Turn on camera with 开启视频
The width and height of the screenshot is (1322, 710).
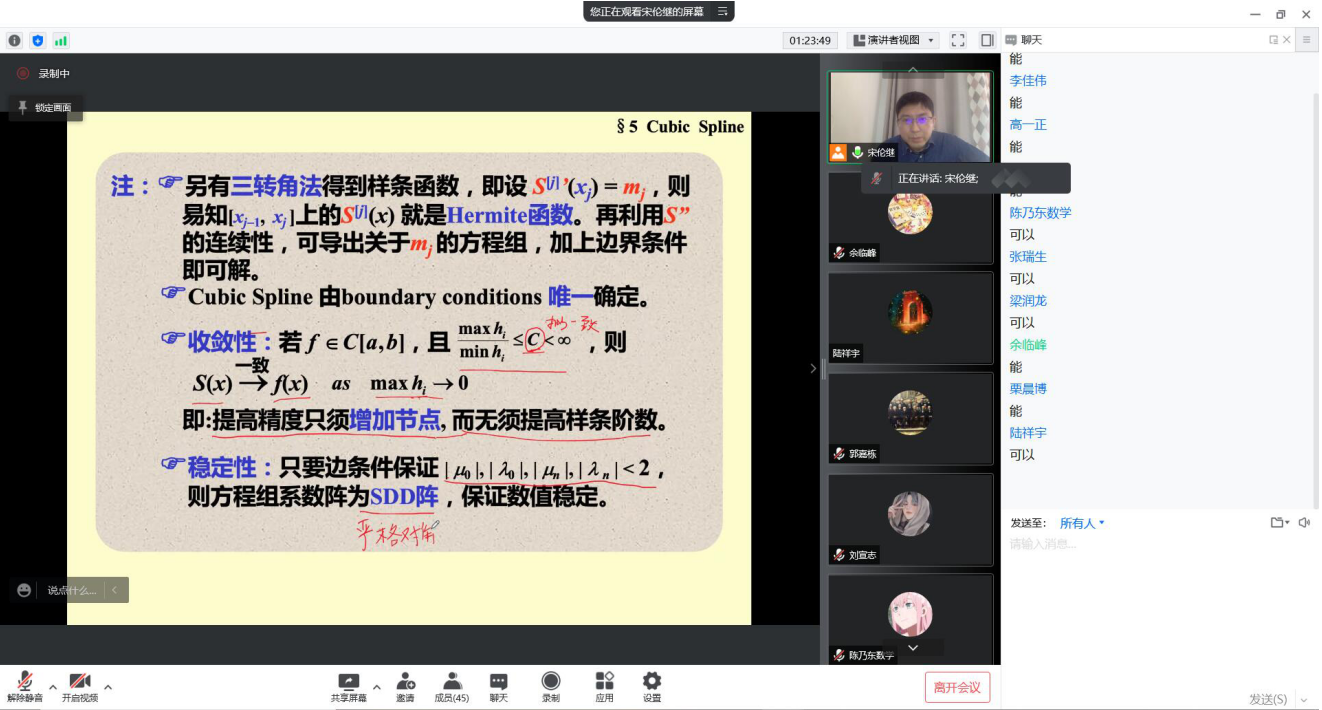coord(80,687)
